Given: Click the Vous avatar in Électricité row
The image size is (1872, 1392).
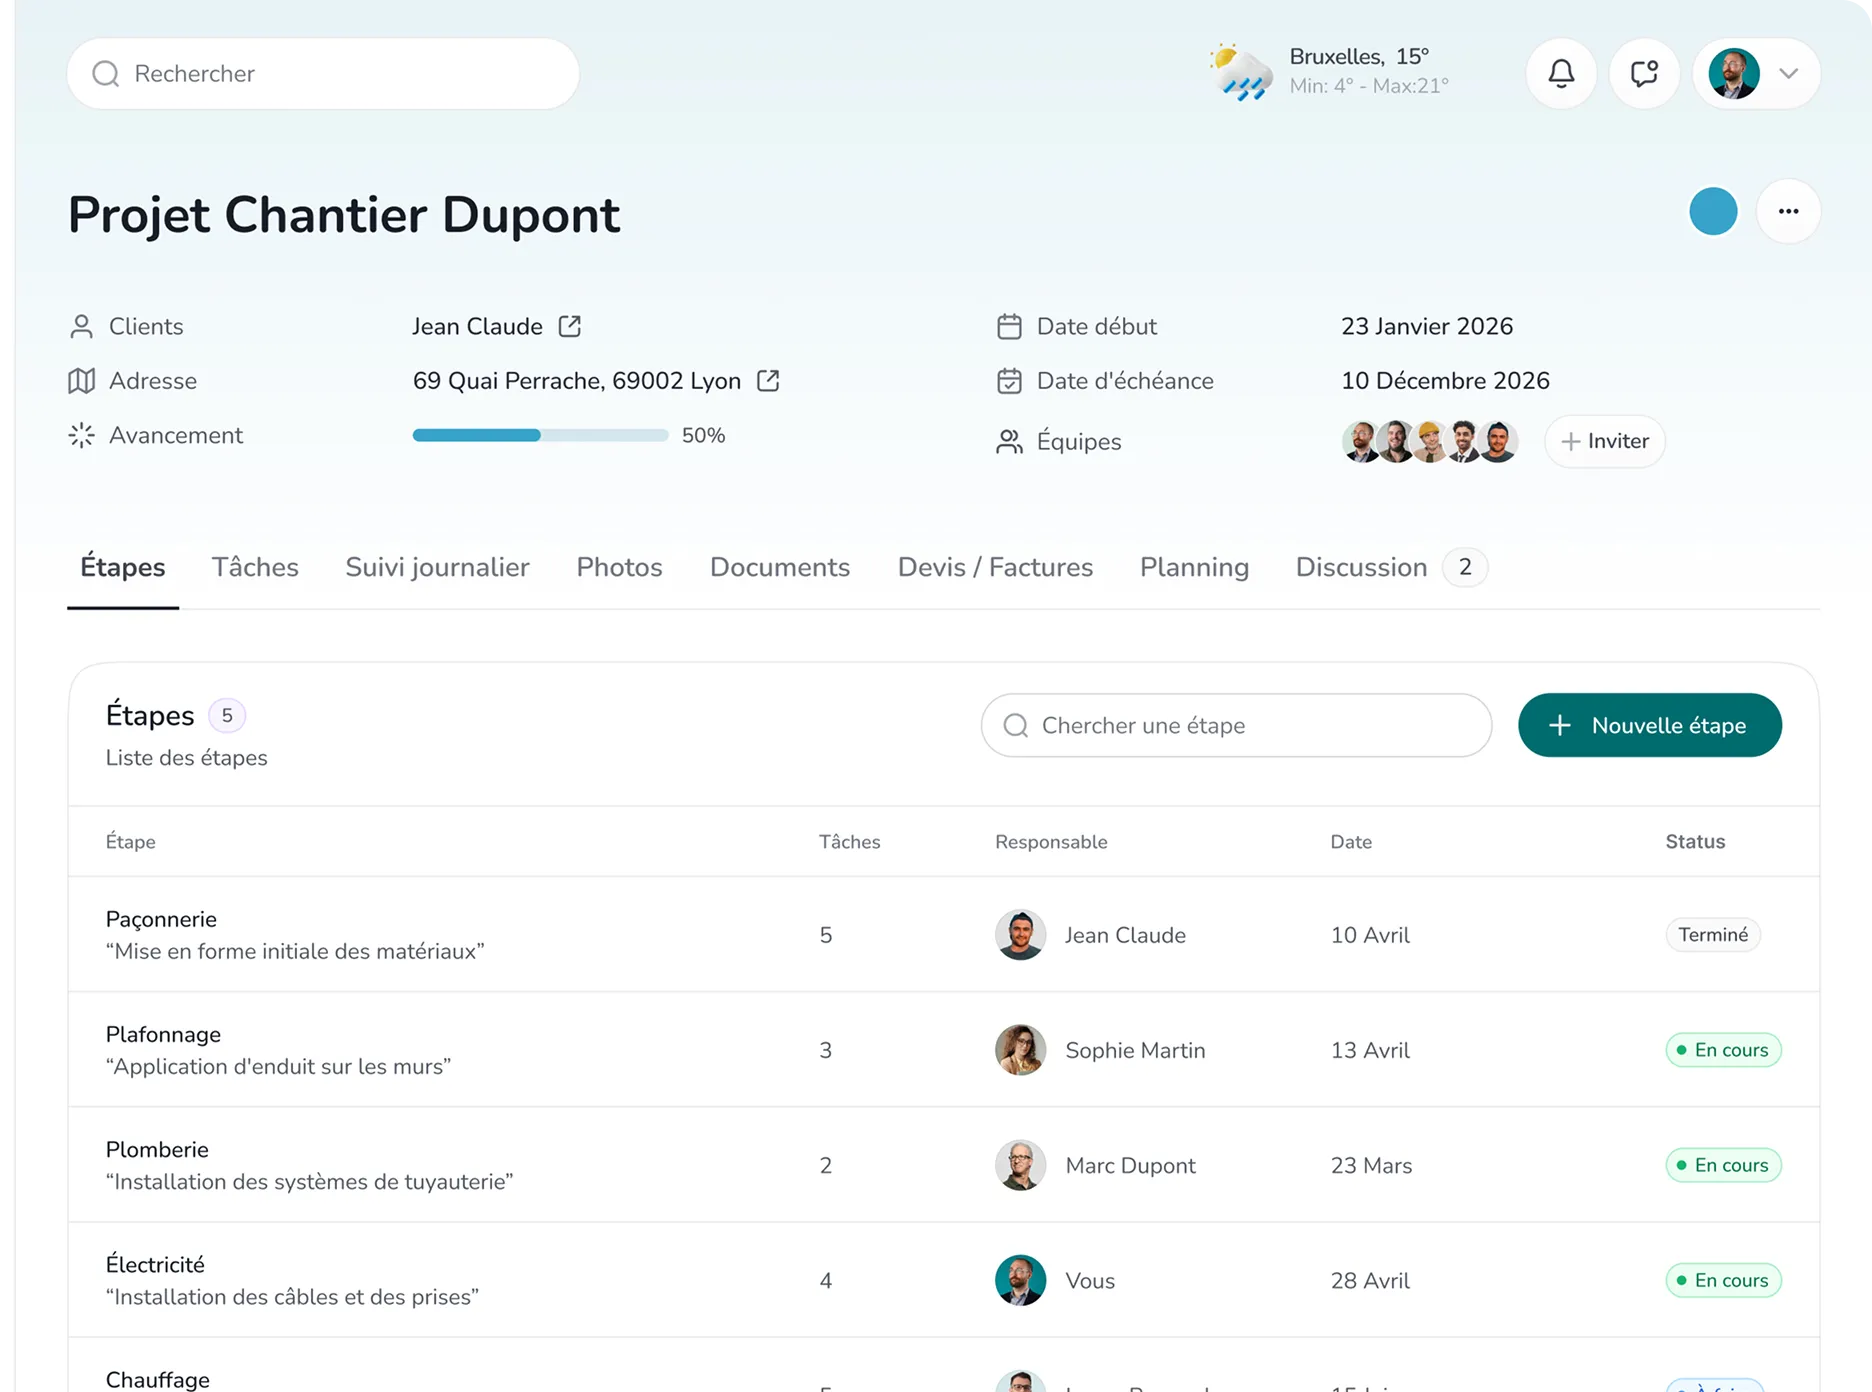Looking at the screenshot, I should (1020, 1280).
